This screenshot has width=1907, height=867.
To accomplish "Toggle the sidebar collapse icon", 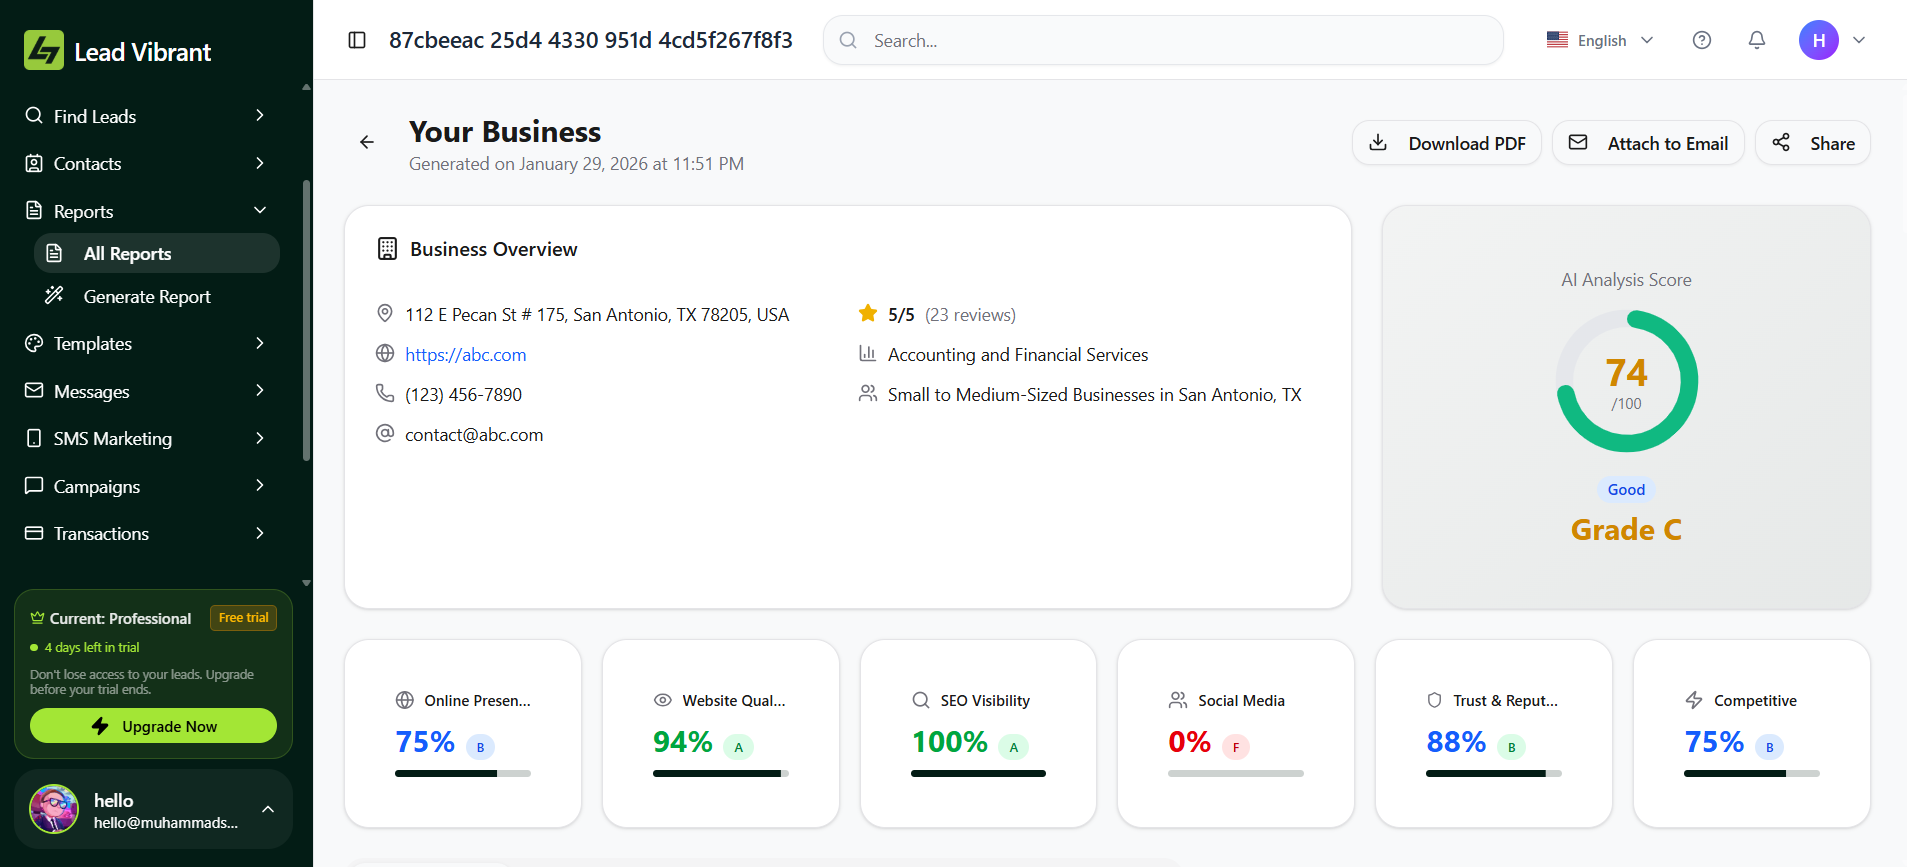I will point(357,40).
